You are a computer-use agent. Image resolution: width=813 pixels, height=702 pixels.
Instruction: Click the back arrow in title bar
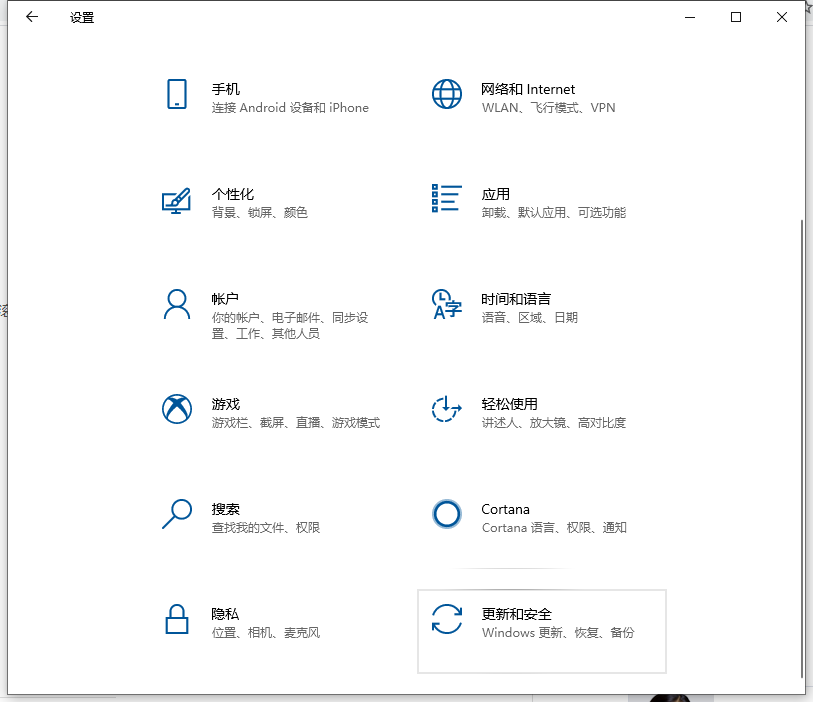31,16
